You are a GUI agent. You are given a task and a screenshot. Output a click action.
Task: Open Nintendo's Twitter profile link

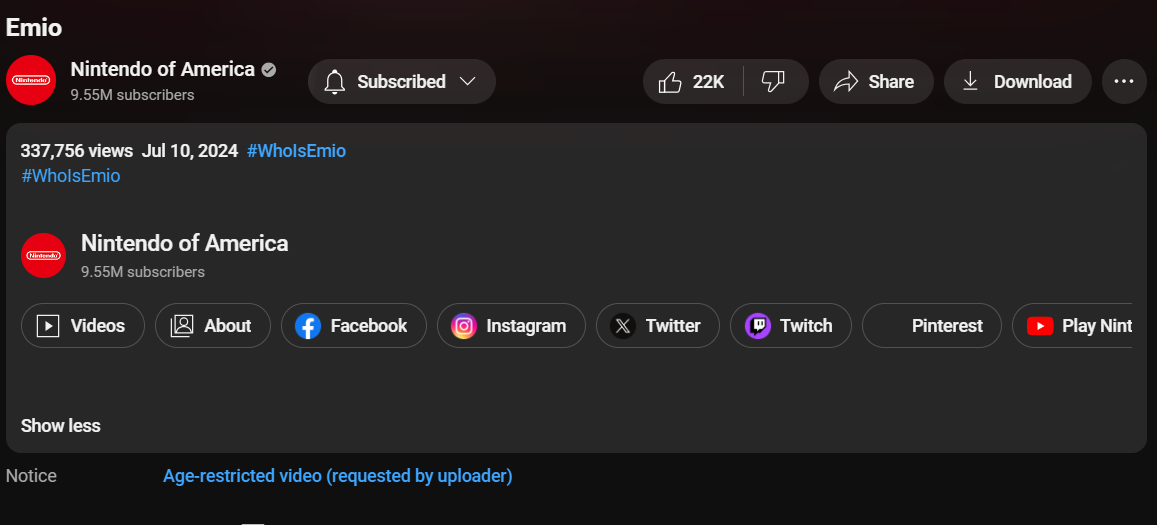click(x=657, y=326)
